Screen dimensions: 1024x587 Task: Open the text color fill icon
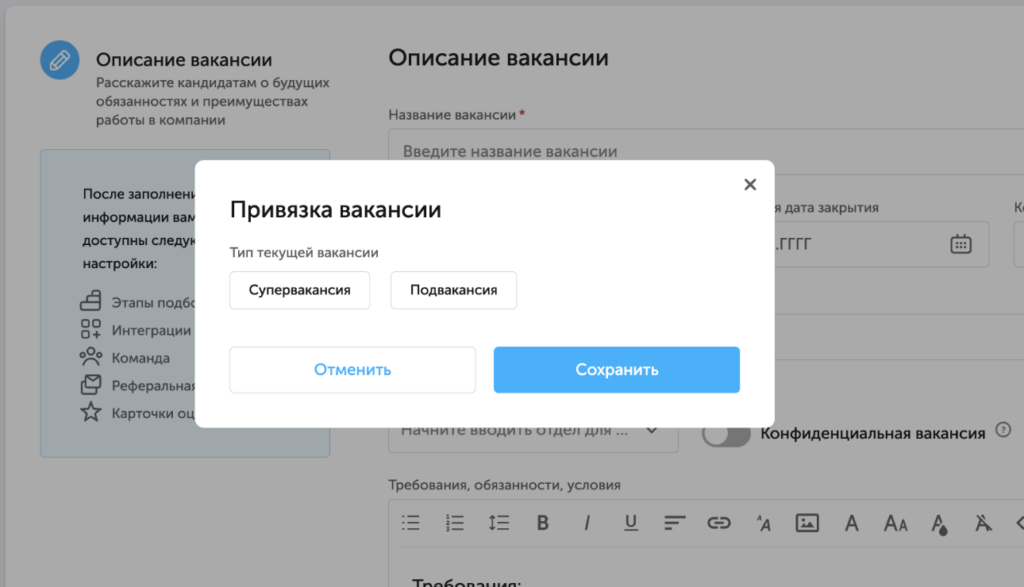click(x=939, y=524)
